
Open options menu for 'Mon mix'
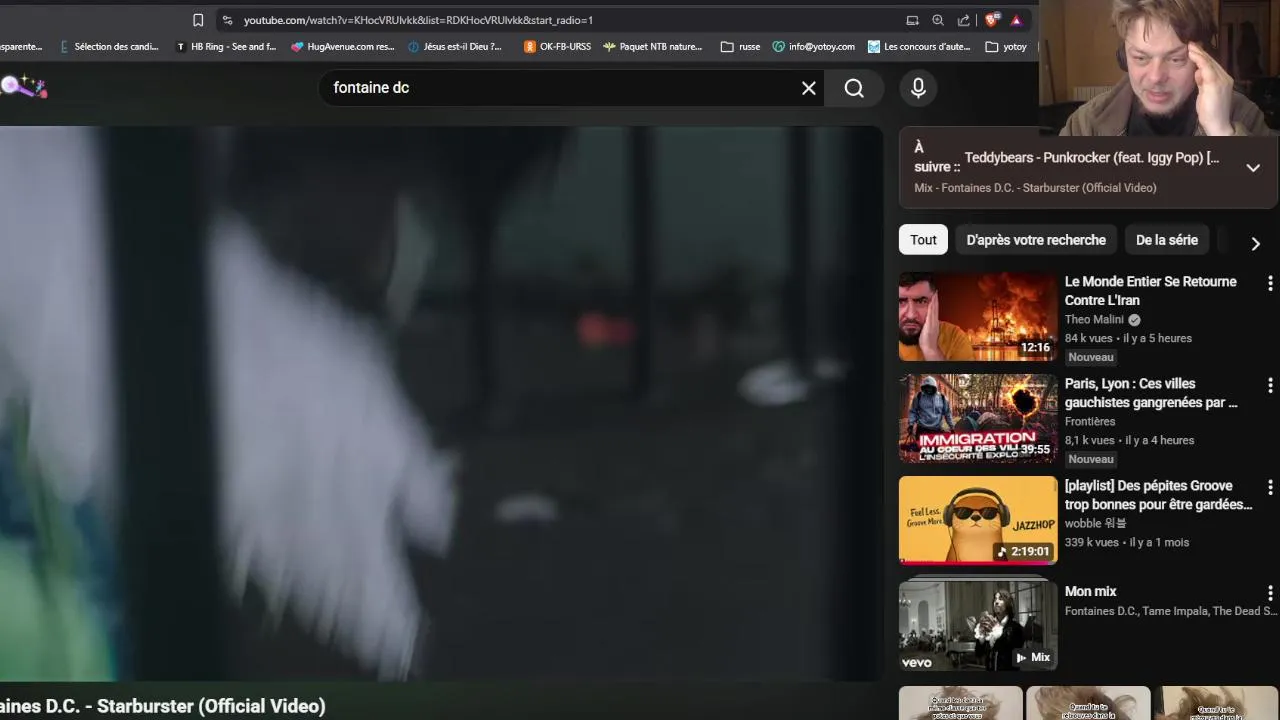(1270, 594)
